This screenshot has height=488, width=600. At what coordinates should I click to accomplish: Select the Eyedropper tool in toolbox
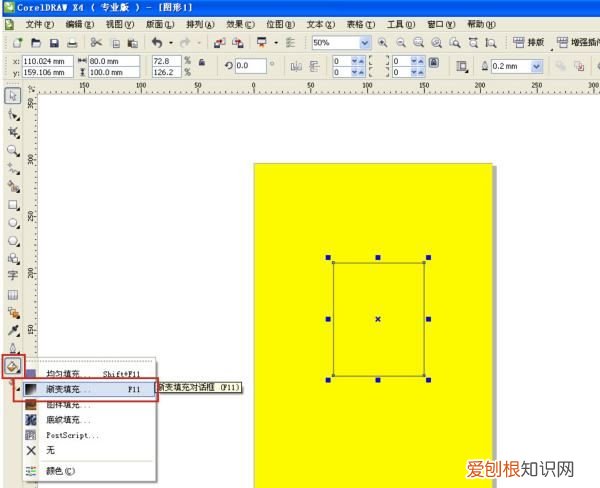point(13,329)
